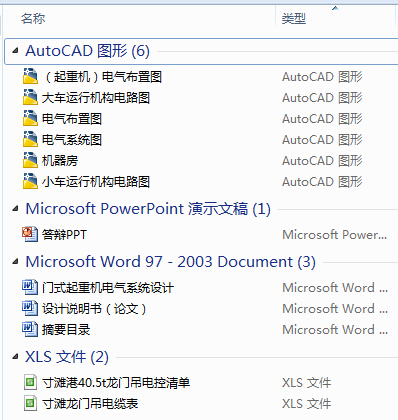Select the AutoCAD 图形 (6) group header
Screen dimensions: 398x420
(x=87, y=51)
